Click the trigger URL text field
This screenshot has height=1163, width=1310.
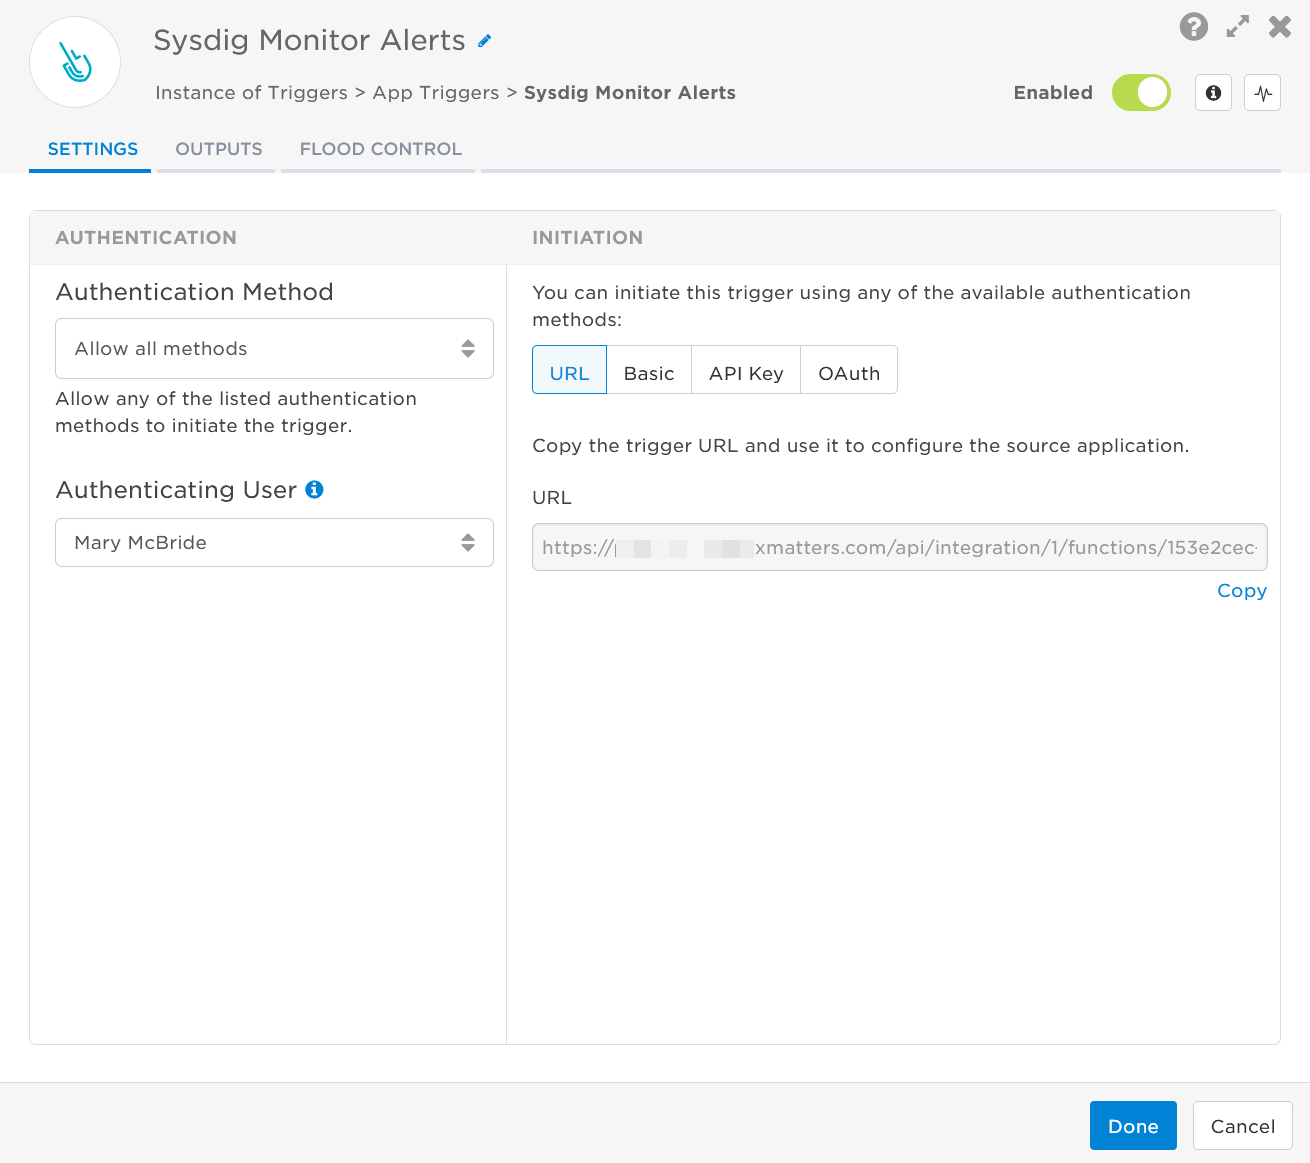click(x=899, y=548)
